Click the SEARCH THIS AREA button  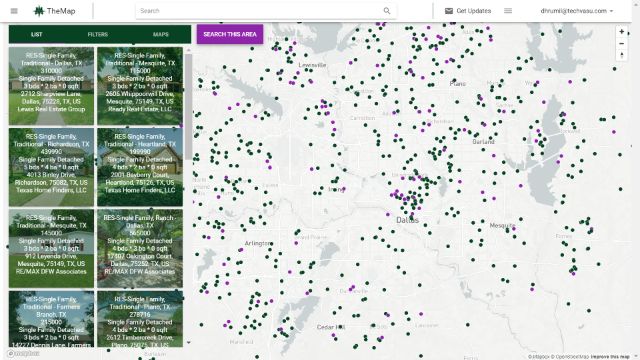[x=230, y=34]
